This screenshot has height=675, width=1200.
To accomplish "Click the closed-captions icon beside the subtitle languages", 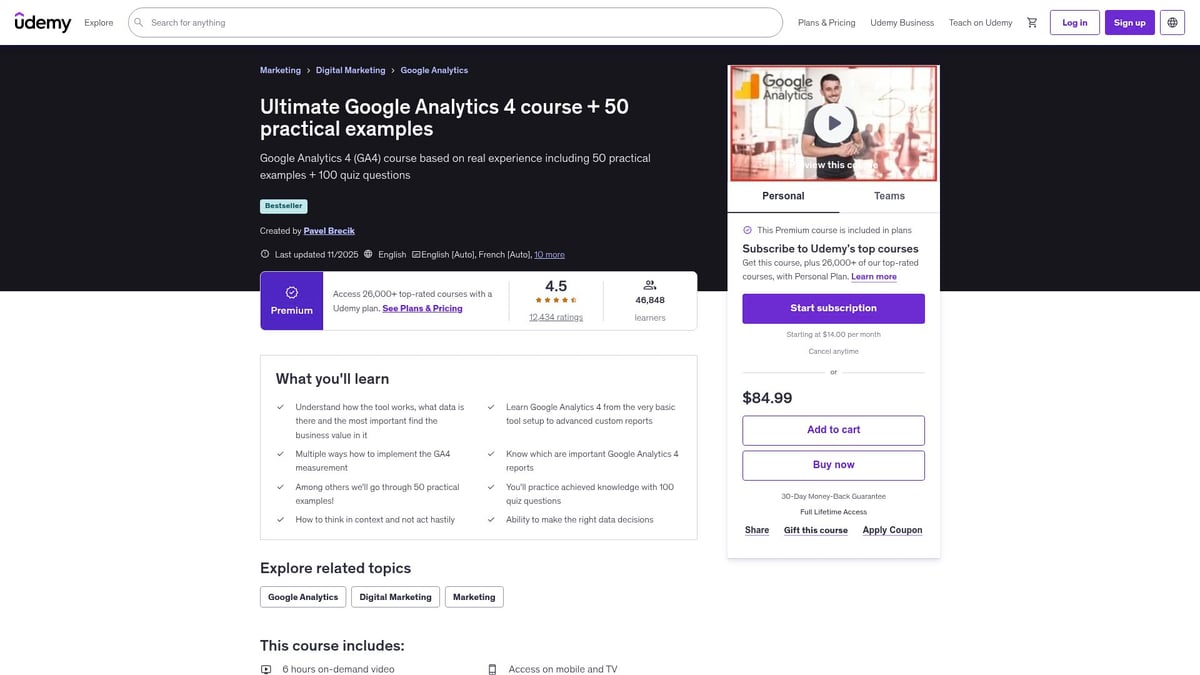I will pos(414,254).
